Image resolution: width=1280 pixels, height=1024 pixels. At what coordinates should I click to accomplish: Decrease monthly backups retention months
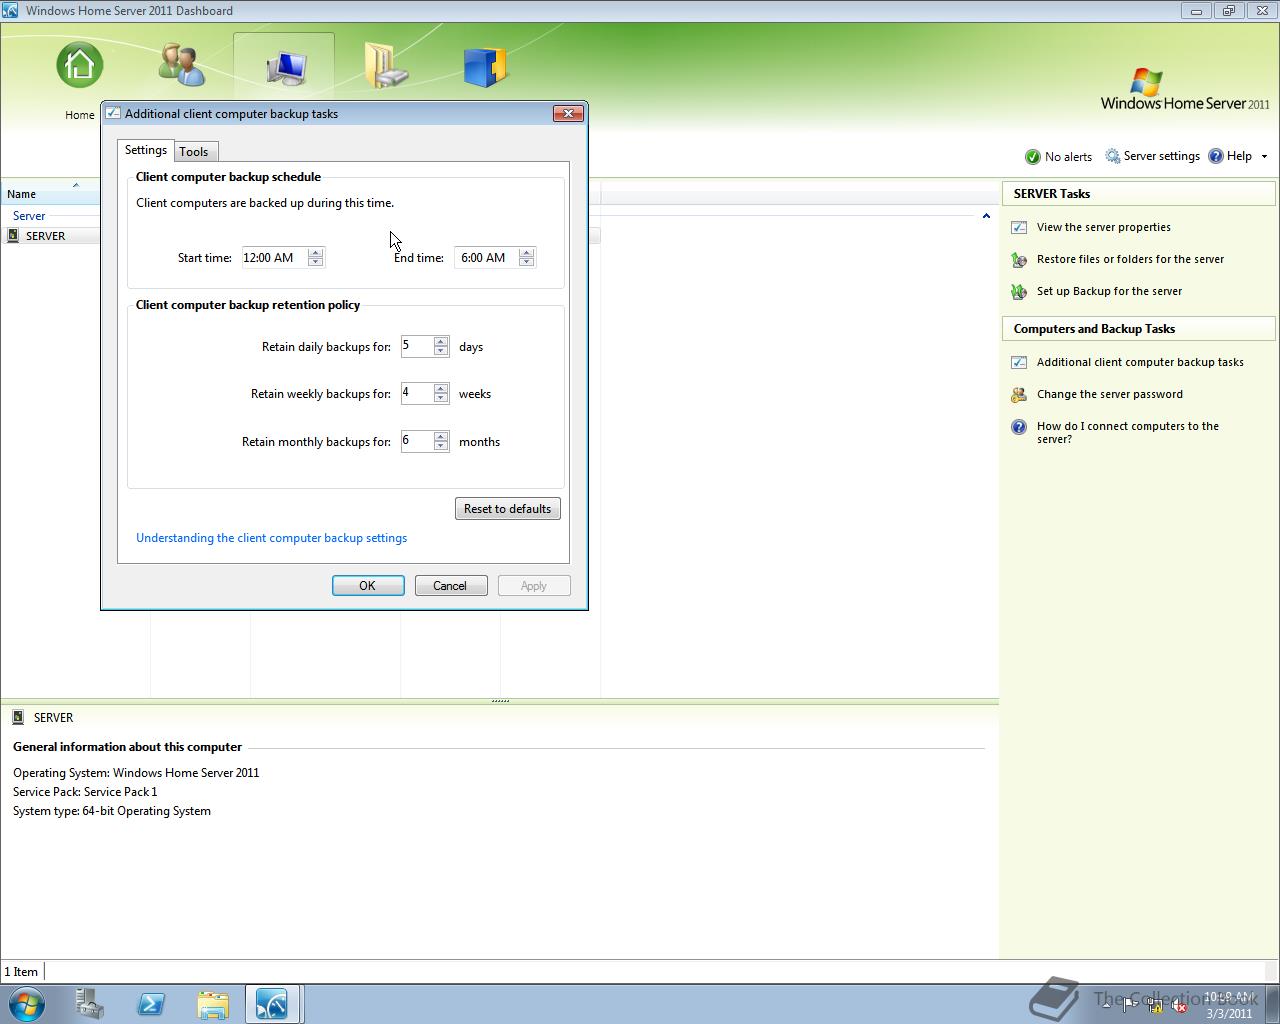pos(441,446)
